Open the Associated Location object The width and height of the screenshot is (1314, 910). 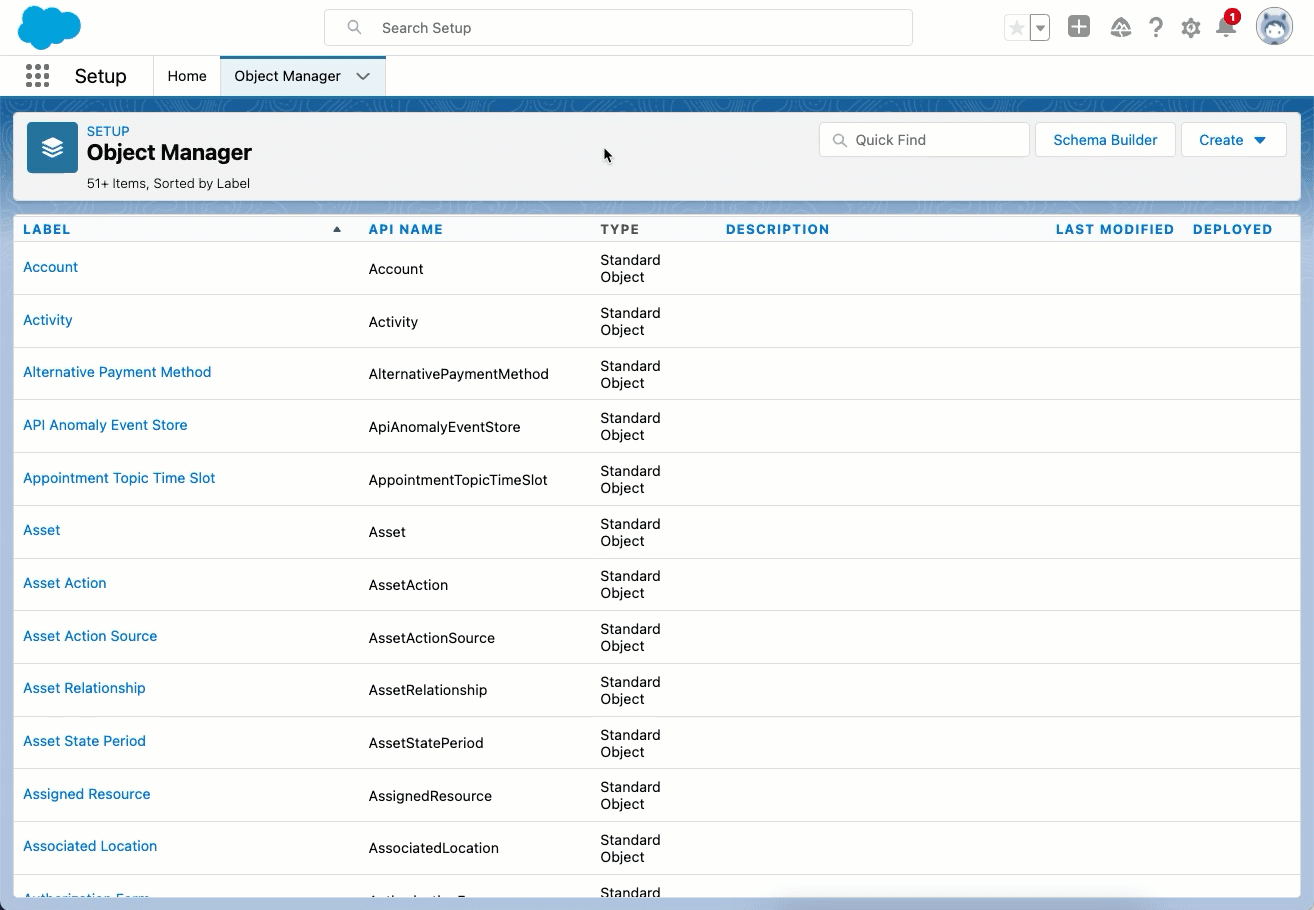coord(90,846)
